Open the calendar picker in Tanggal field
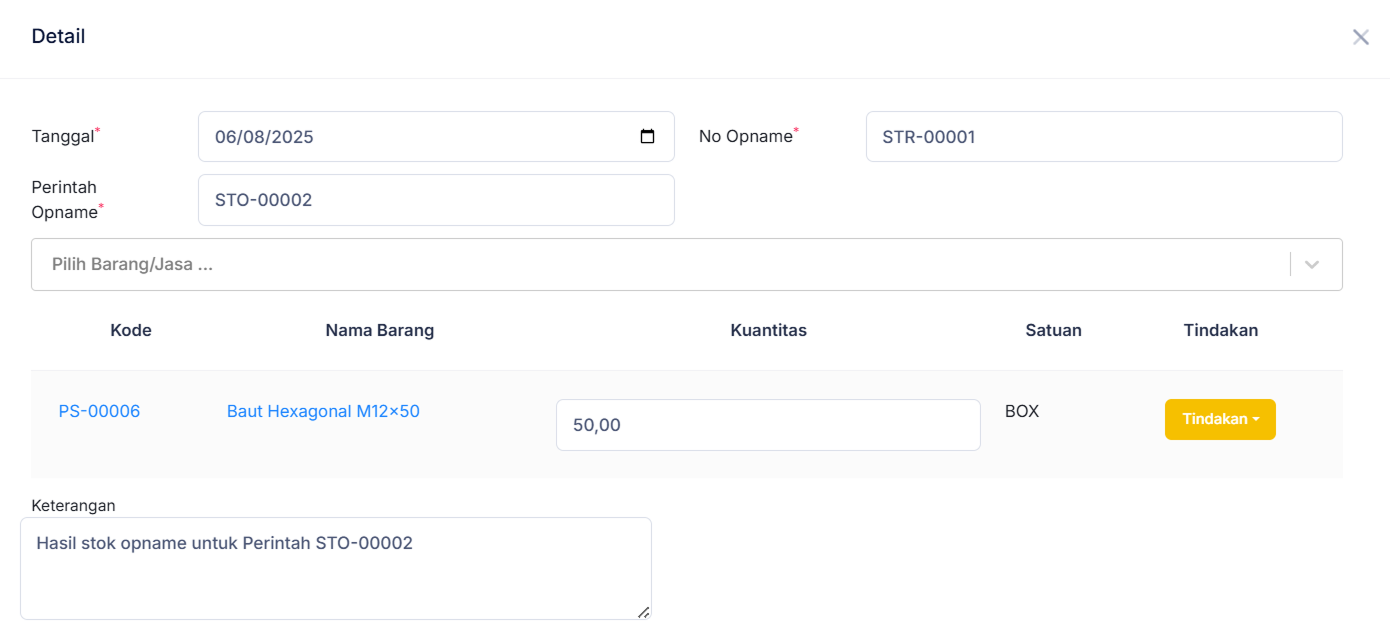 647,137
